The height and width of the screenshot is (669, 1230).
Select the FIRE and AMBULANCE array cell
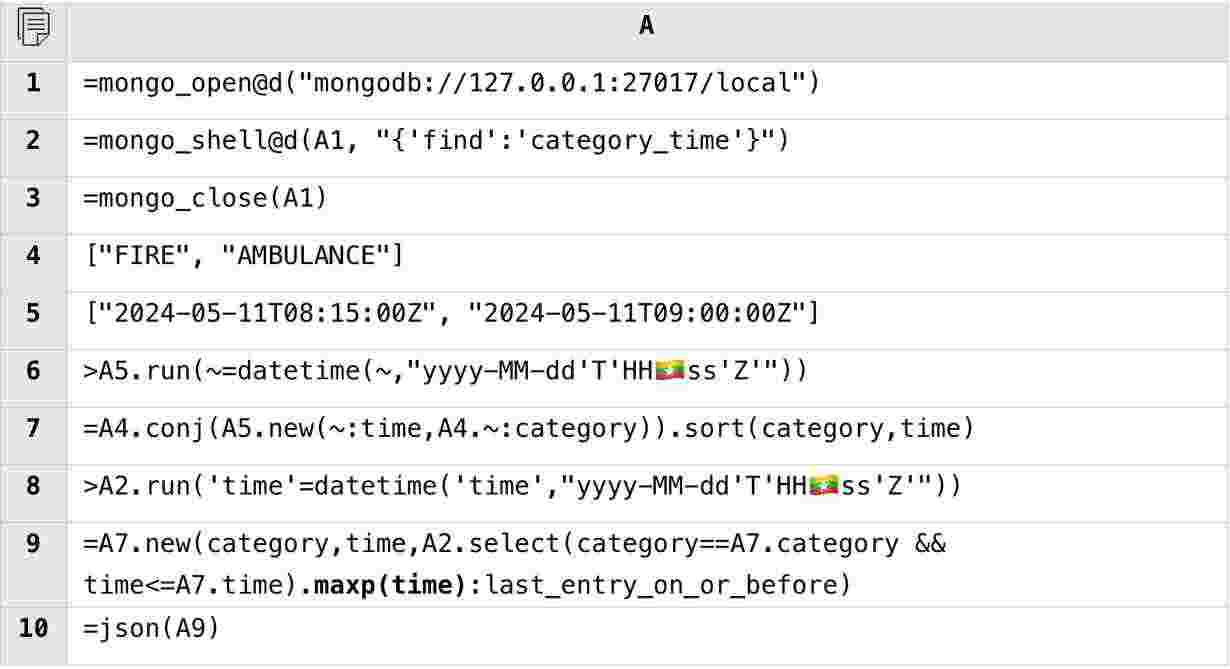tap(244, 256)
